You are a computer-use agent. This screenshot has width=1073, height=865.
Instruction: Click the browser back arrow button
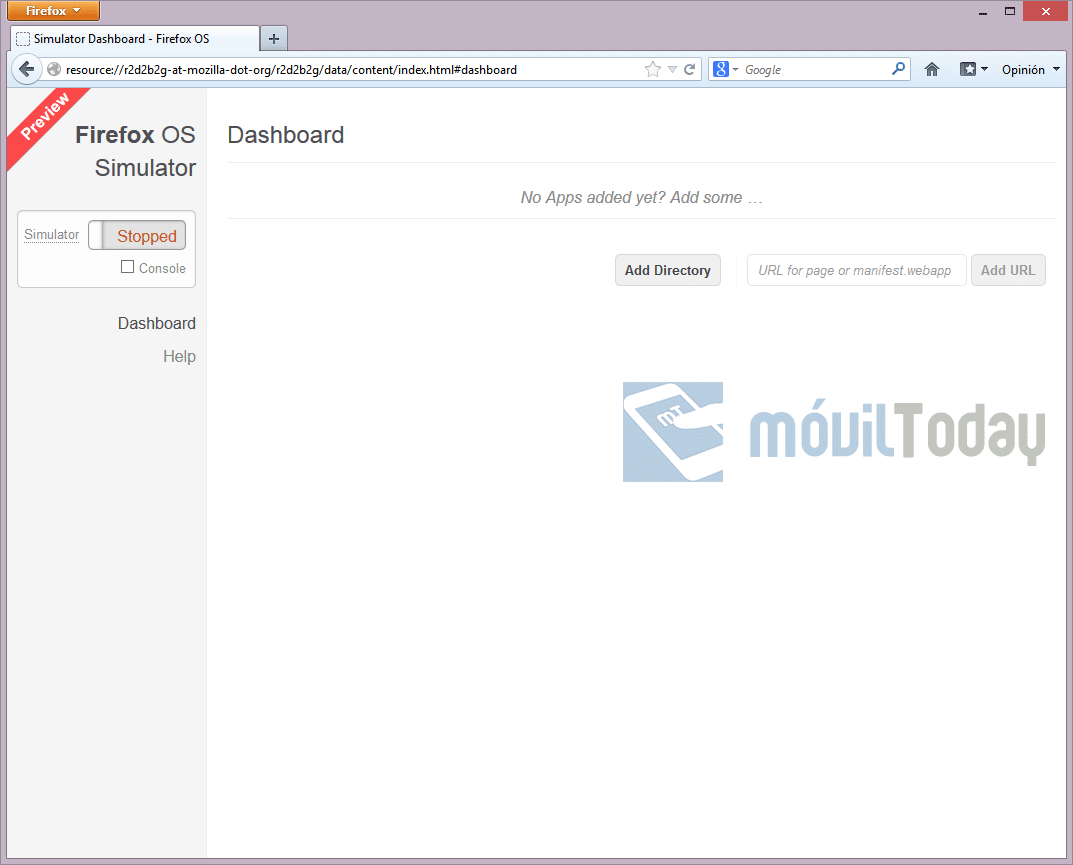point(26,70)
